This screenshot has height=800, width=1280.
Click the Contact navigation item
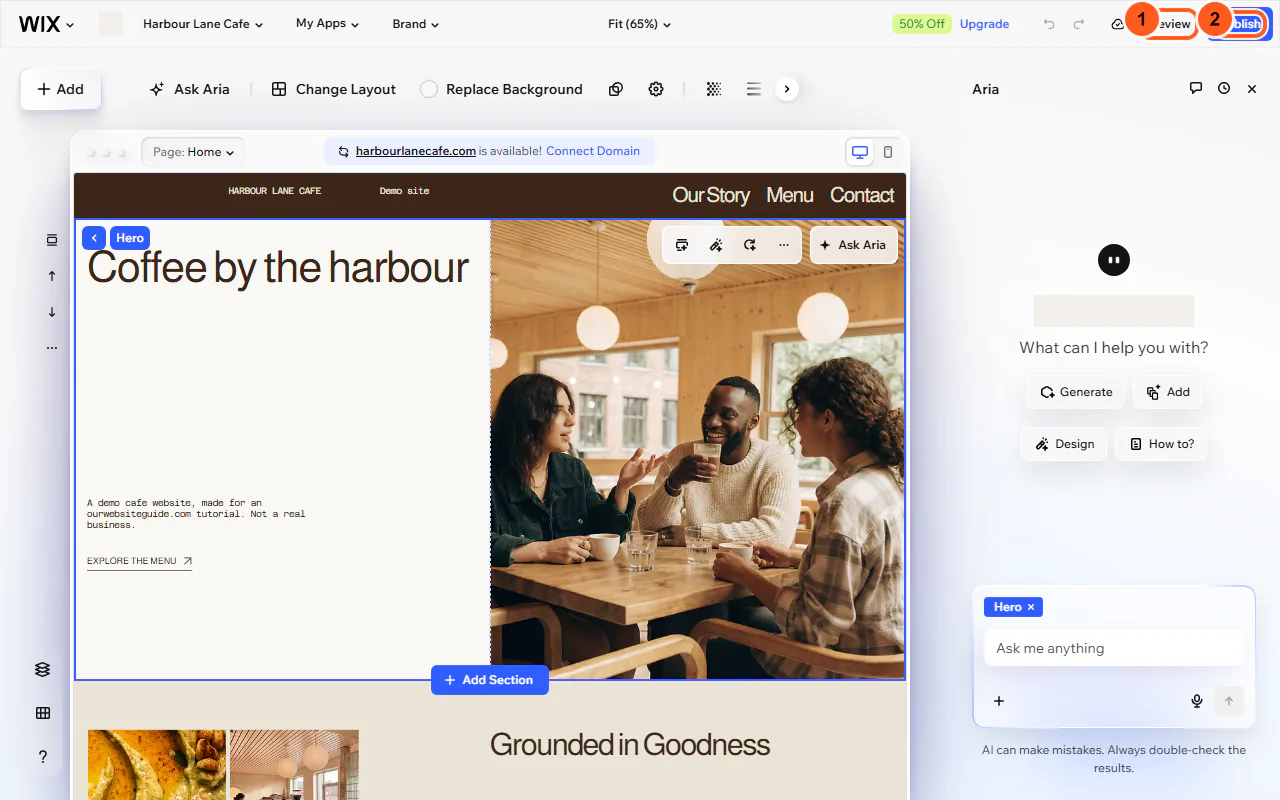click(862, 195)
